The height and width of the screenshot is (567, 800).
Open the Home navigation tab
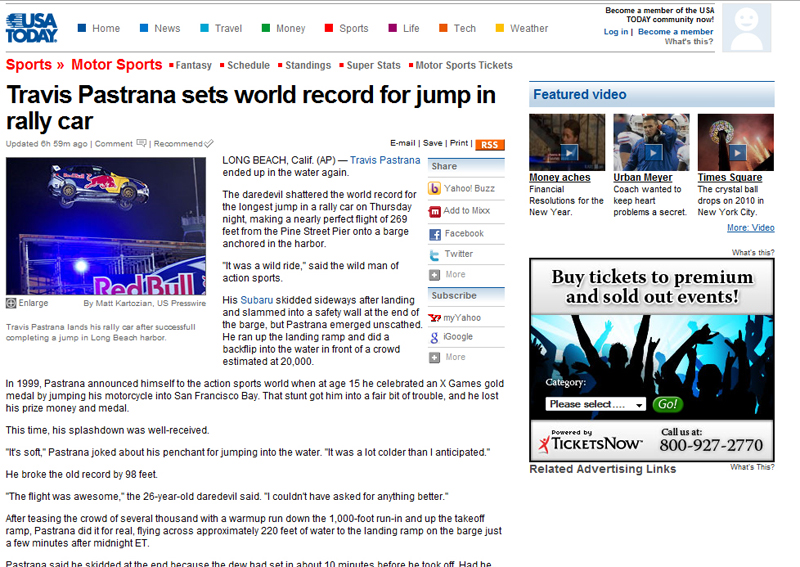click(99, 29)
